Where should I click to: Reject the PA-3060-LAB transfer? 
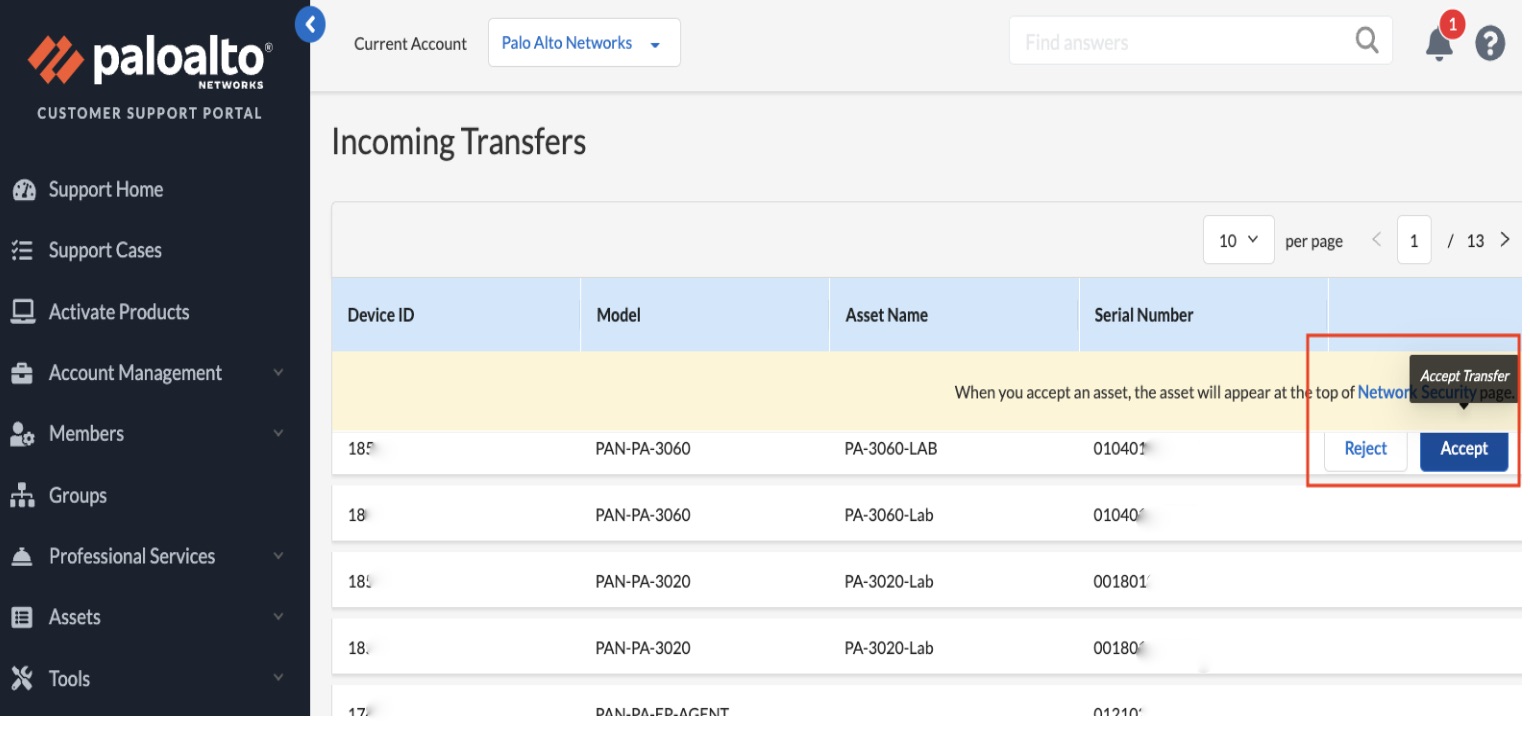coord(1365,449)
